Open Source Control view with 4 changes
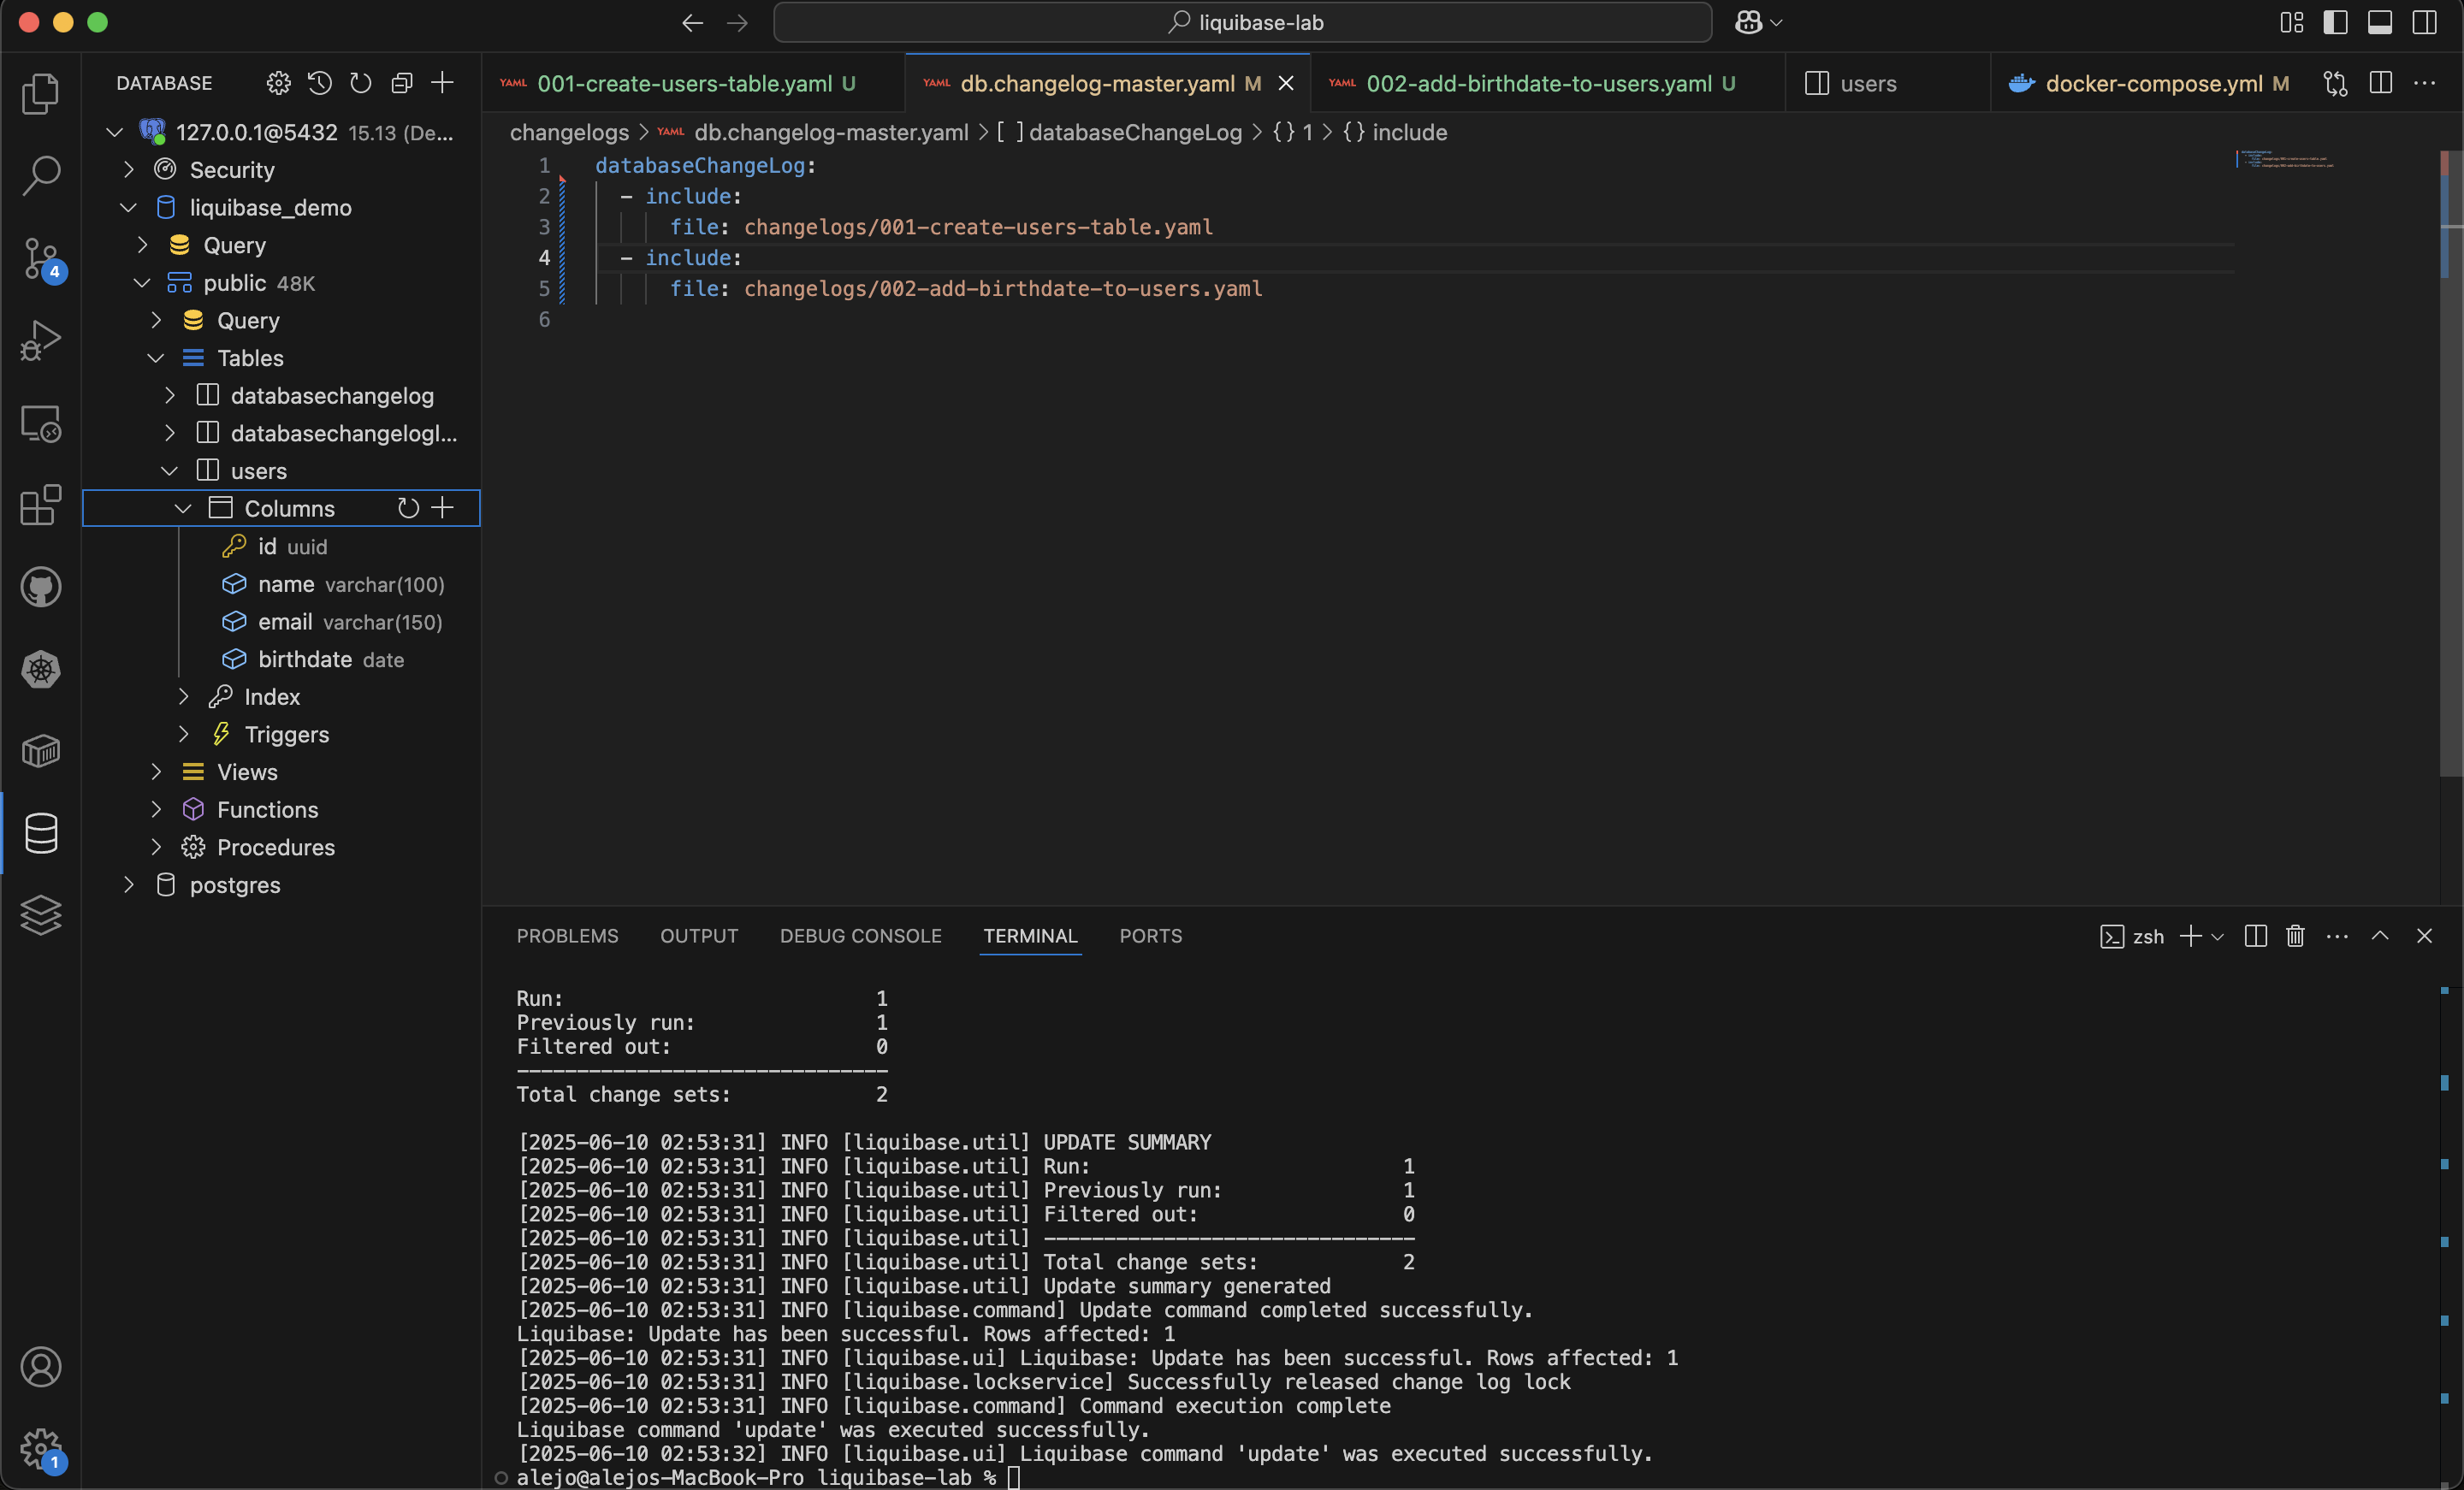The image size is (2464, 1490). [x=41, y=258]
